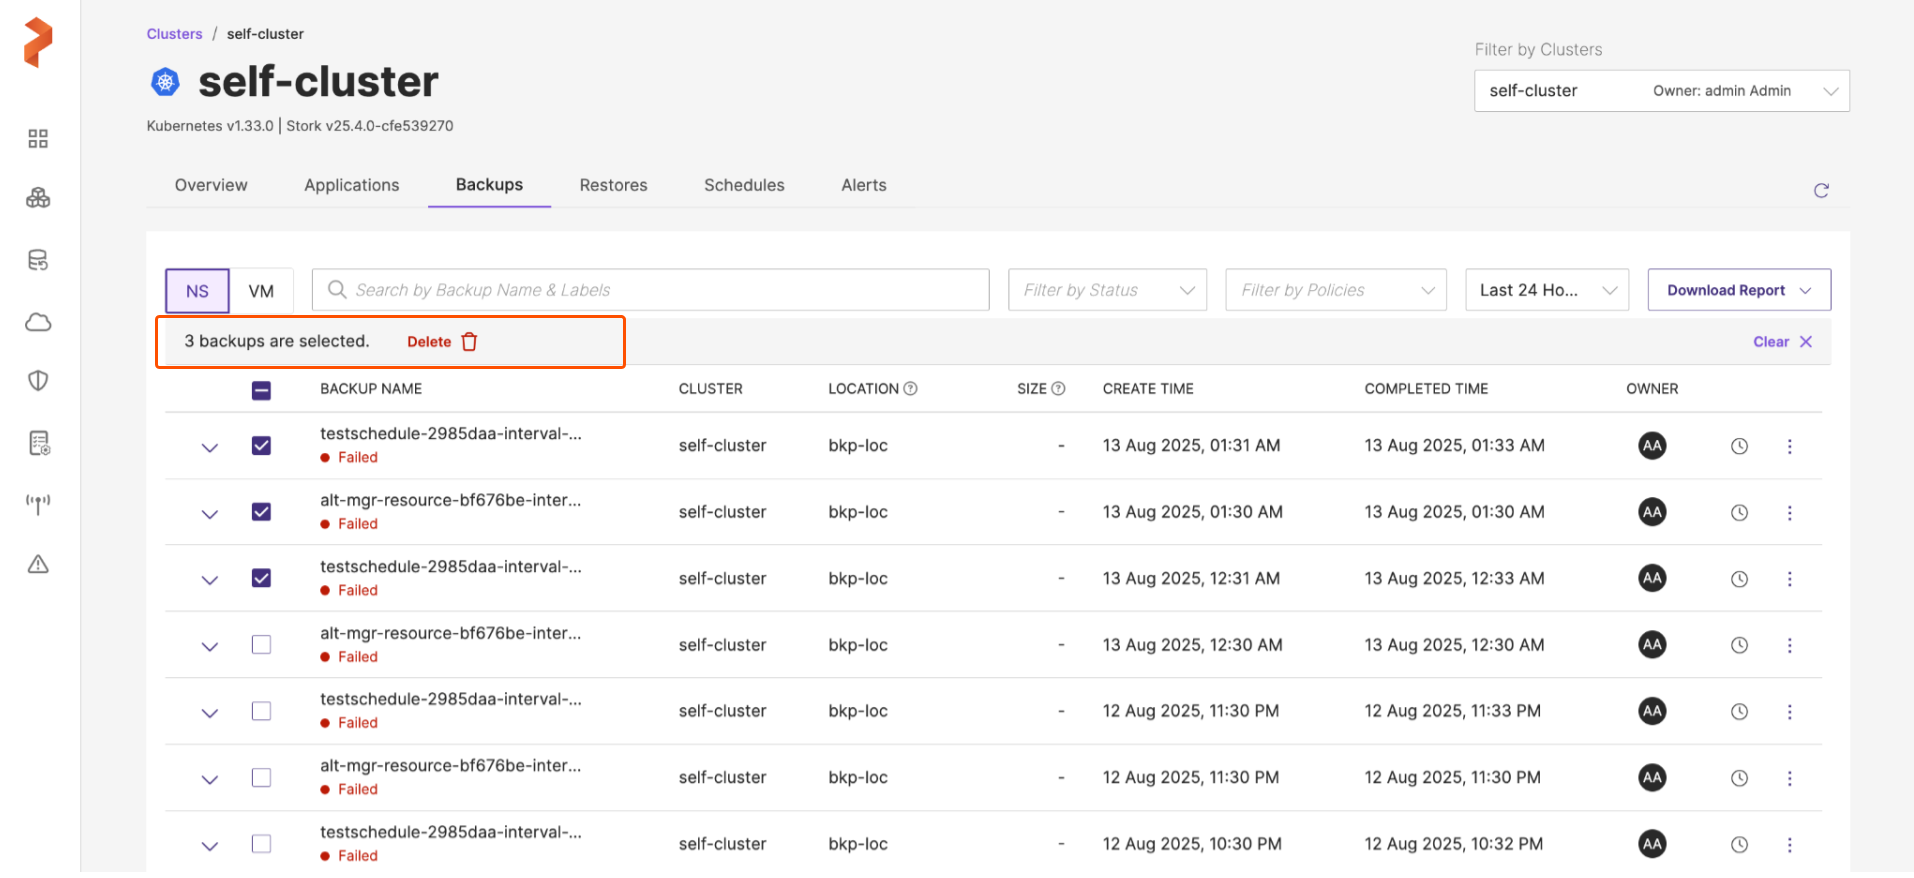The image size is (1914, 878).
Task: Click the LOCATION column help icon
Action: click(x=910, y=389)
